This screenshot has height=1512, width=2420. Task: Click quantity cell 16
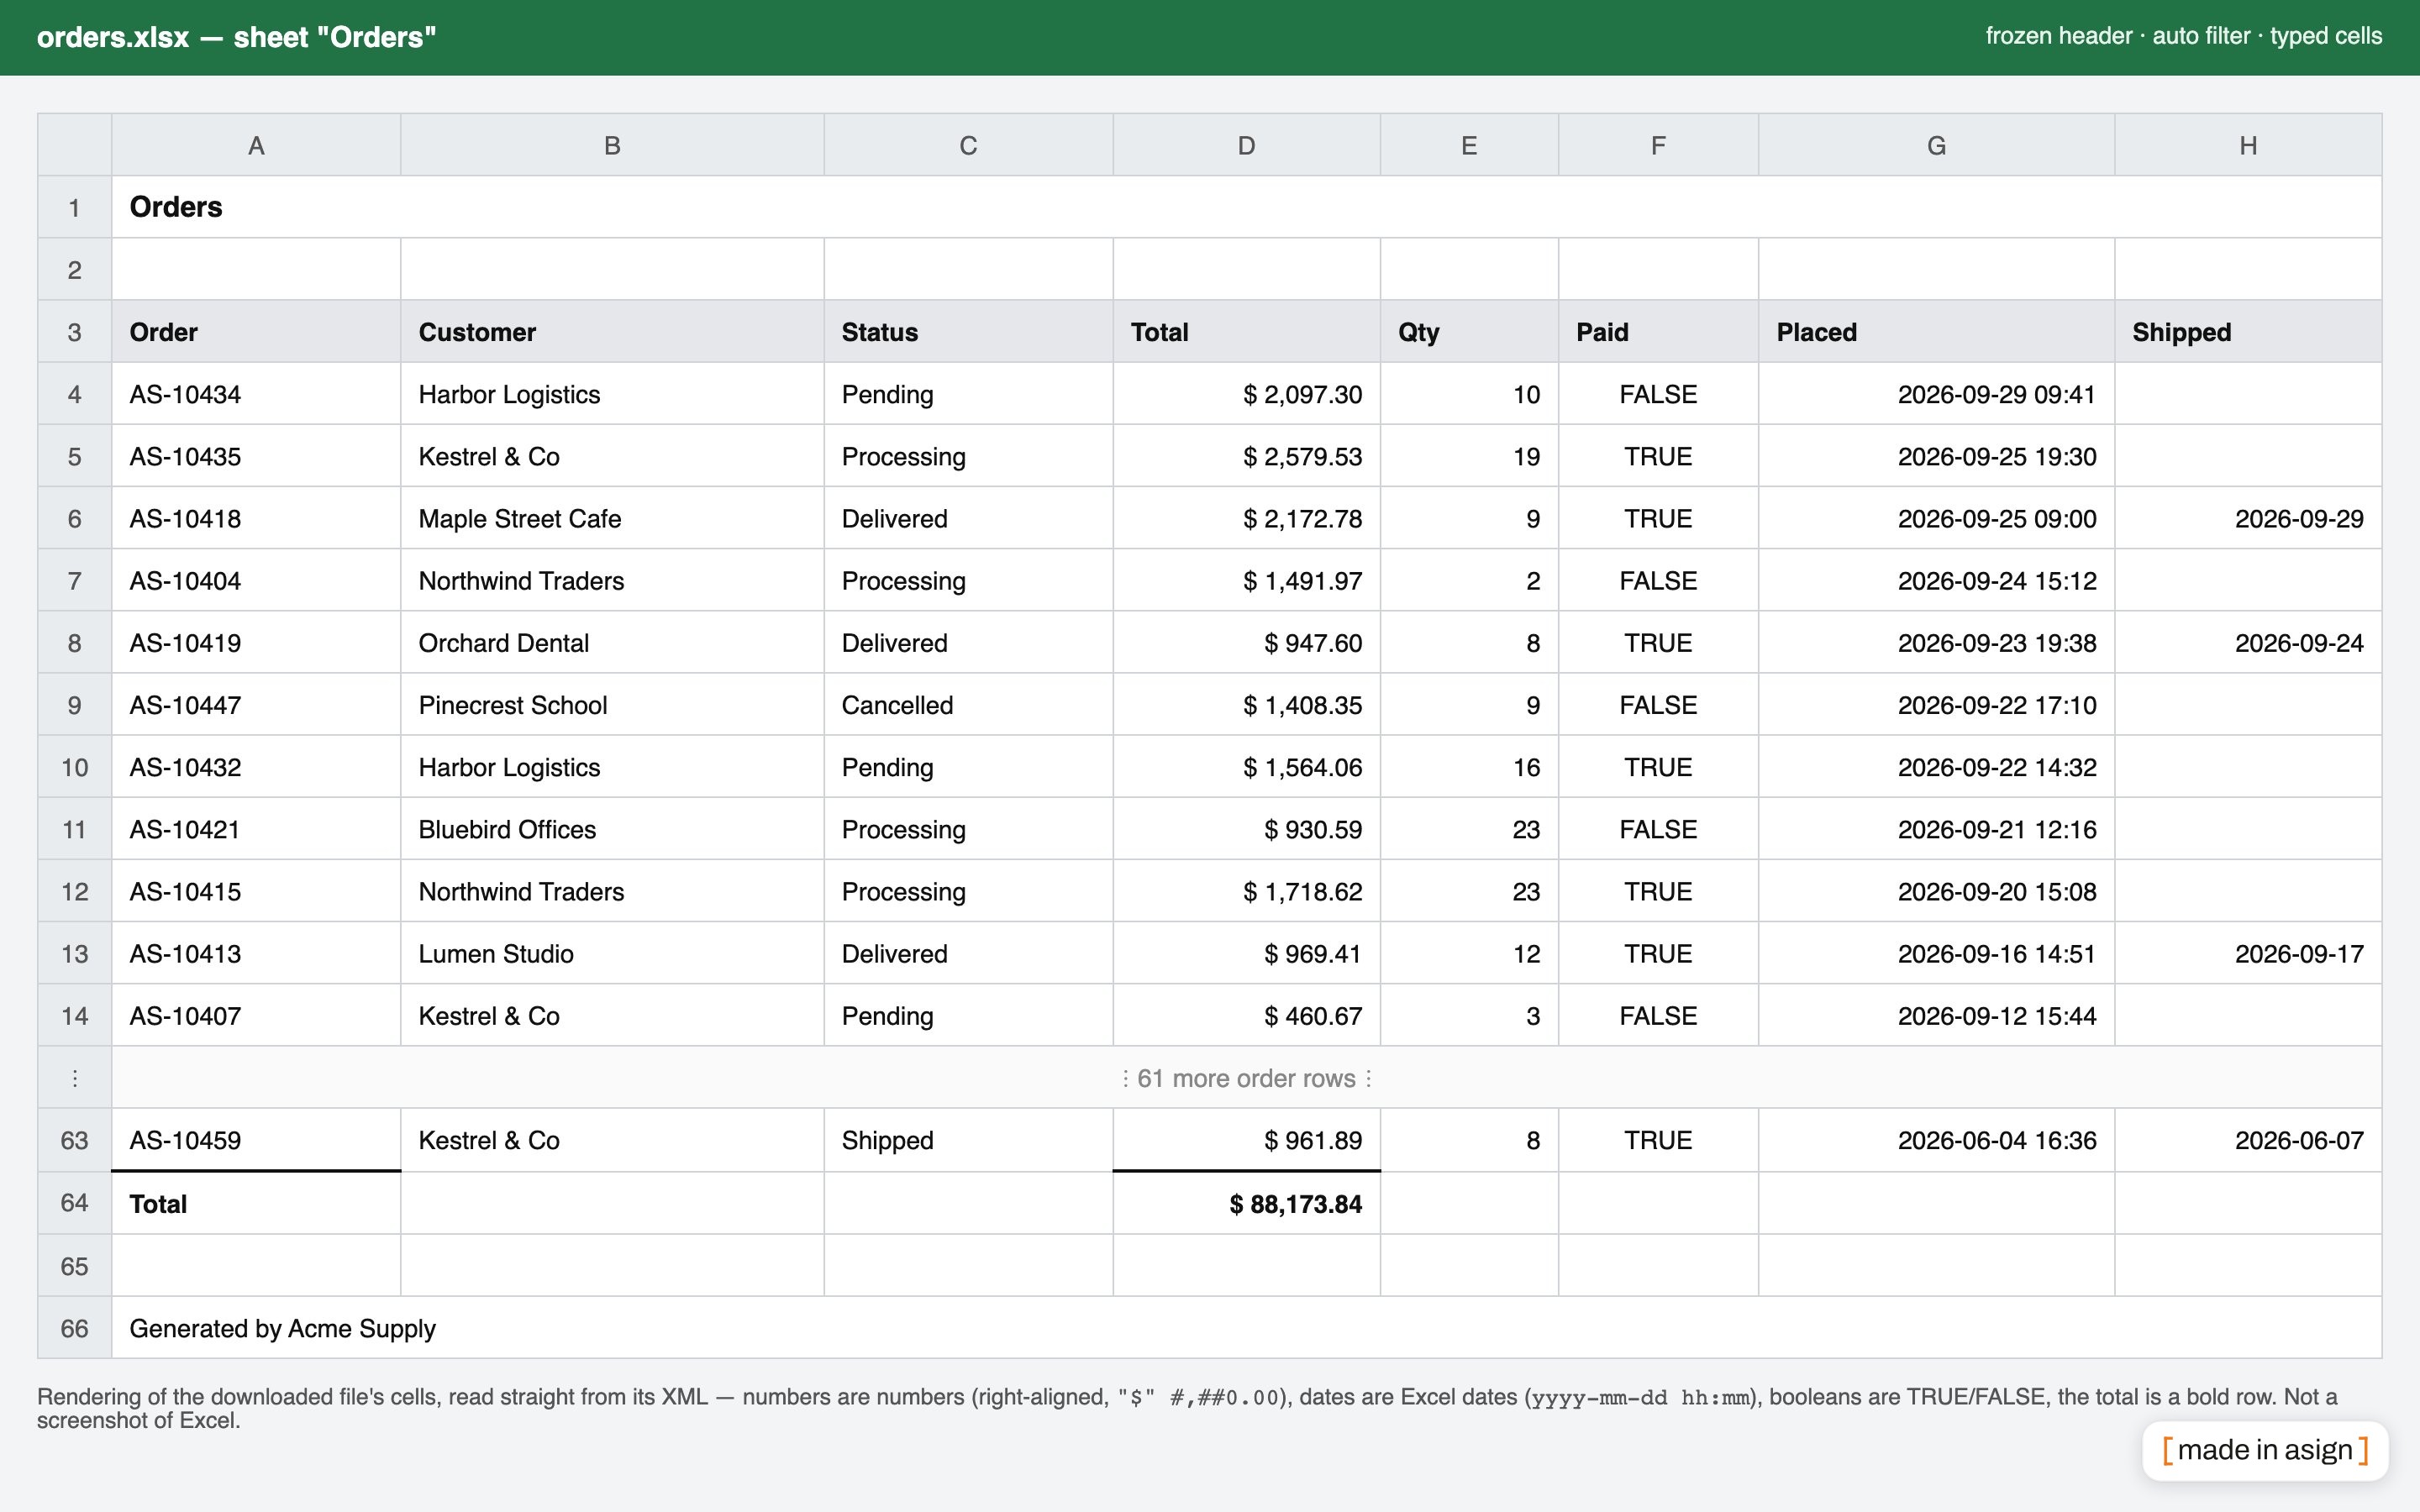pyautogui.click(x=1469, y=767)
